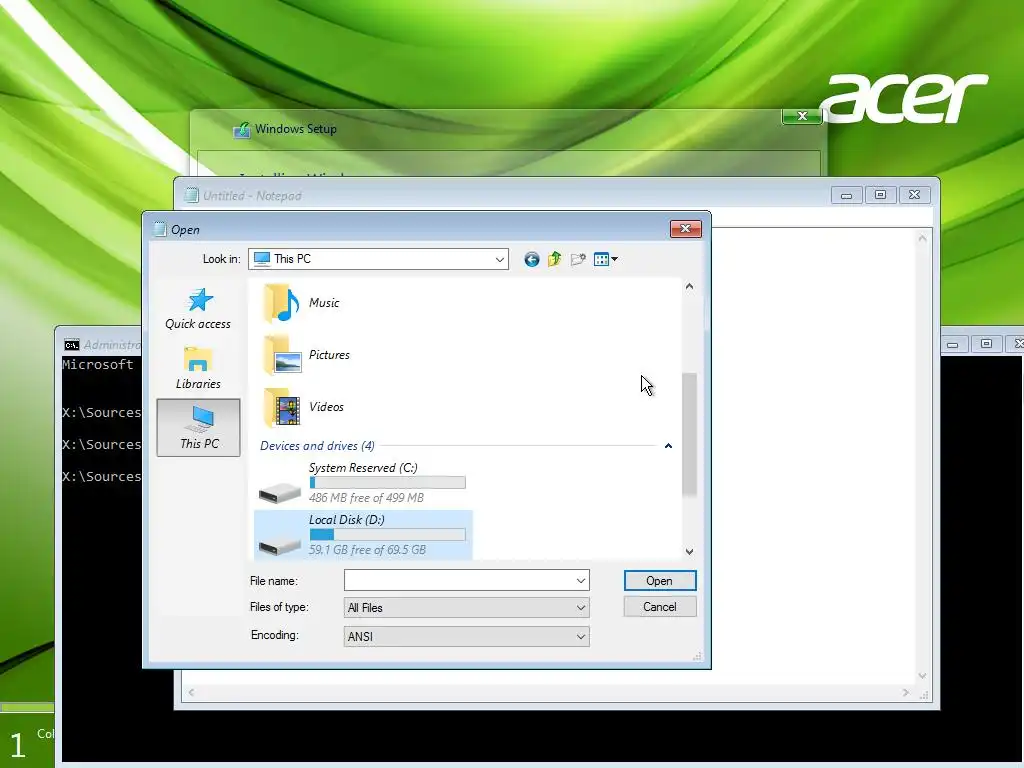Screen dimensions: 1024x768
Task: Minimize the Command Prompt window
Action: (953, 344)
